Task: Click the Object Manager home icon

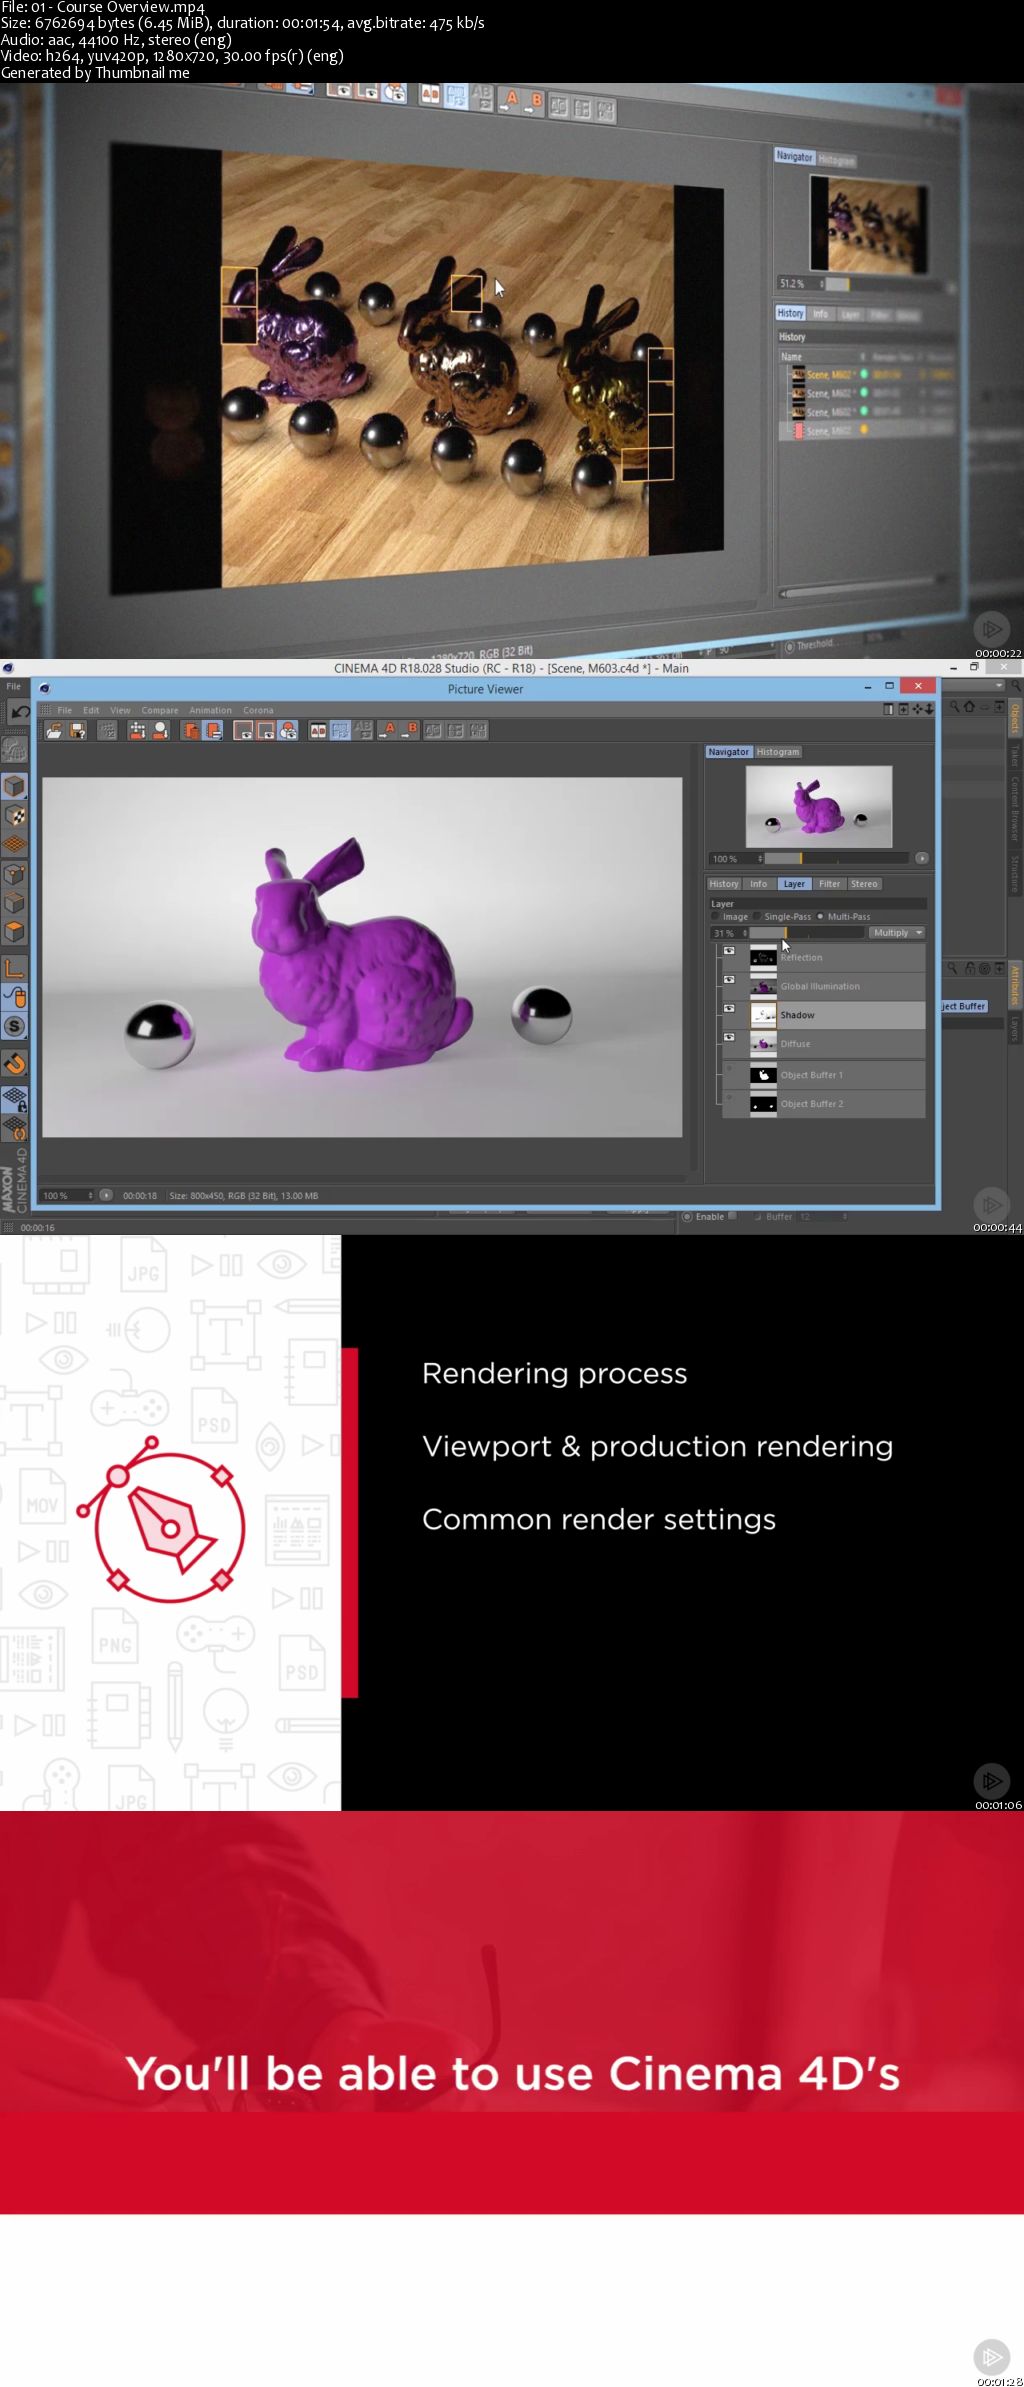Action: pos(969,706)
